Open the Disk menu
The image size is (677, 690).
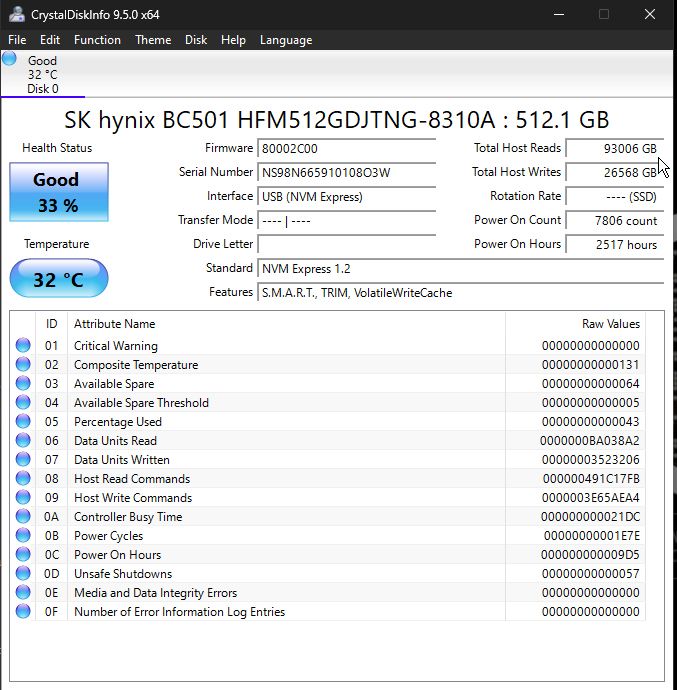point(196,40)
